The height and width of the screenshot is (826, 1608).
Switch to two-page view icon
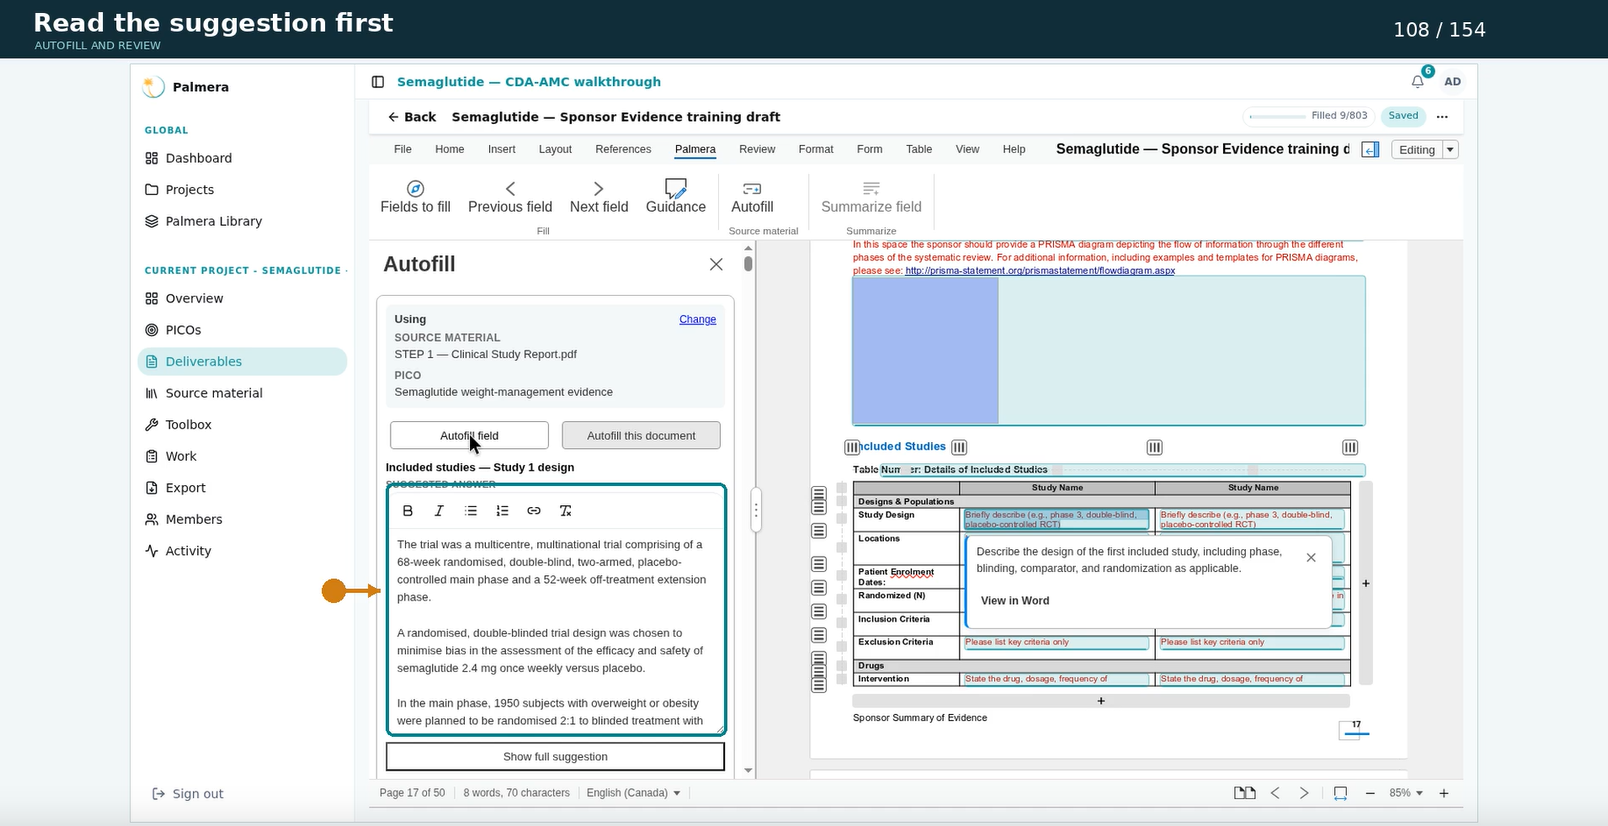tap(1244, 793)
